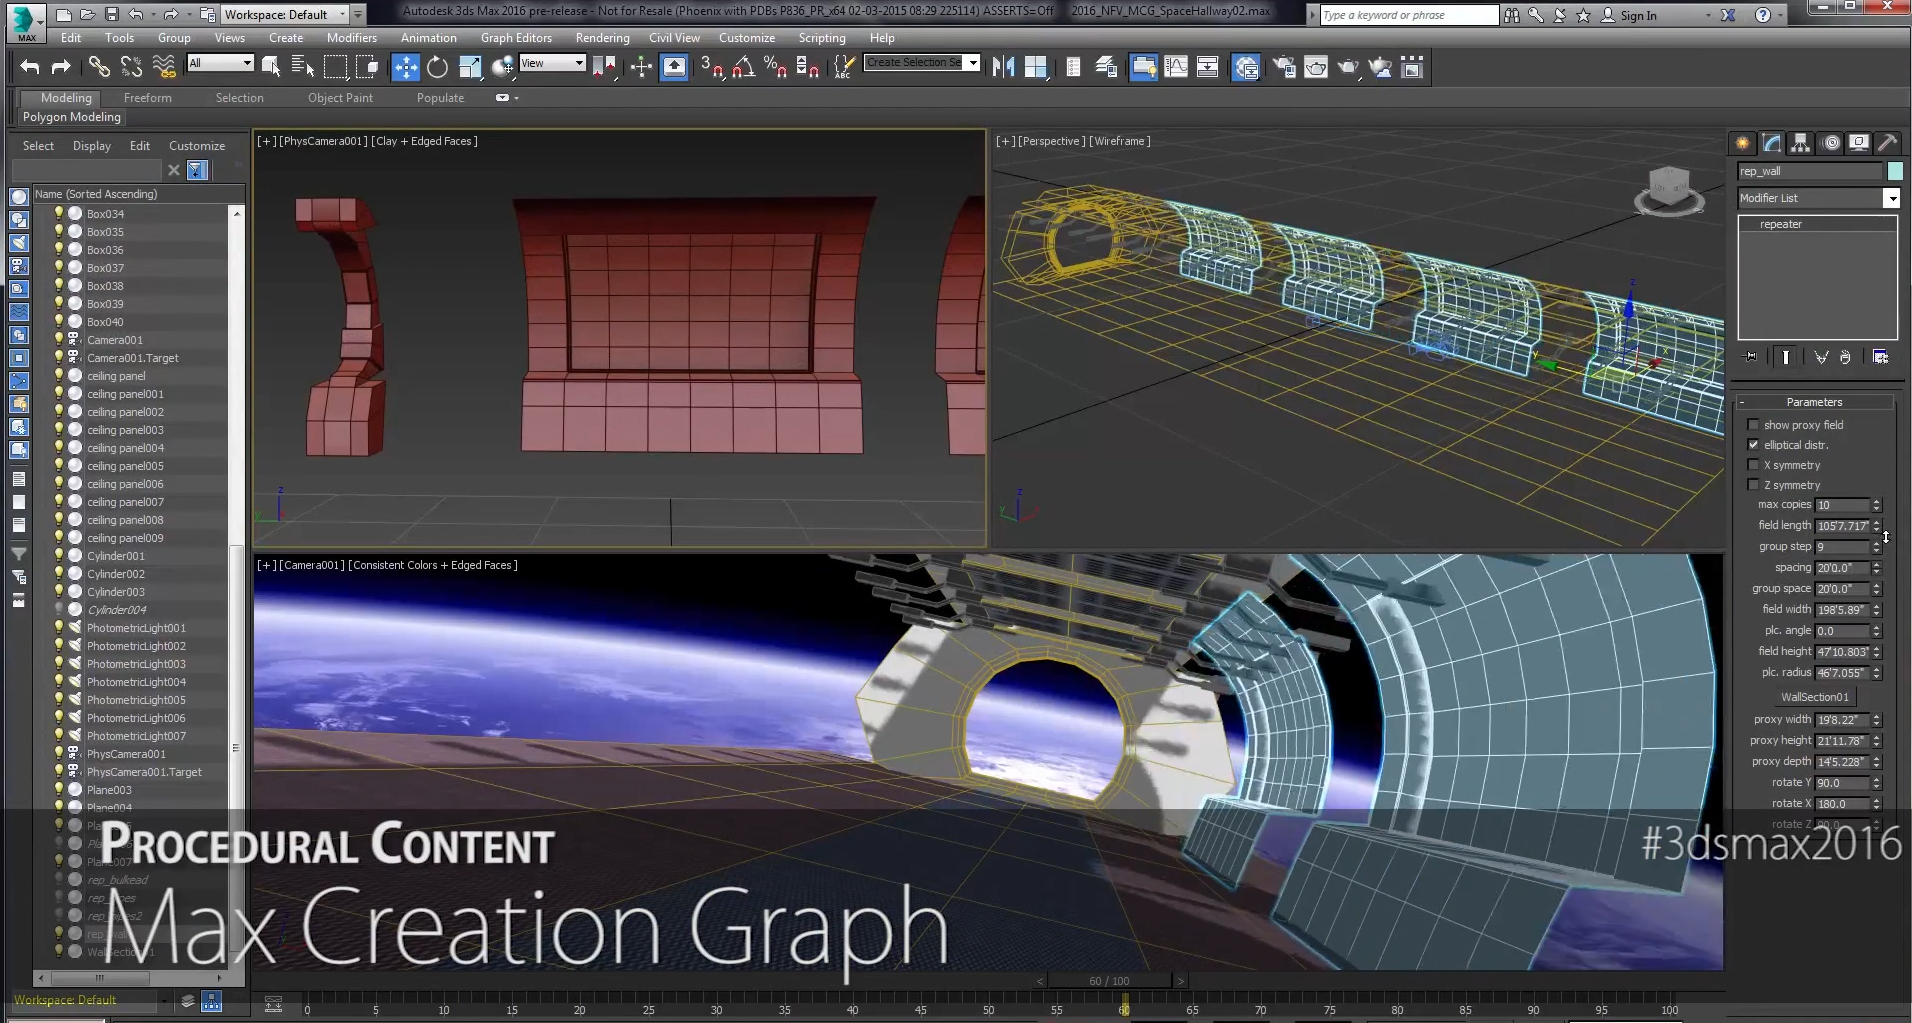1912x1023 pixels.
Task: Check the show proxy field option
Action: [1753, 425]
